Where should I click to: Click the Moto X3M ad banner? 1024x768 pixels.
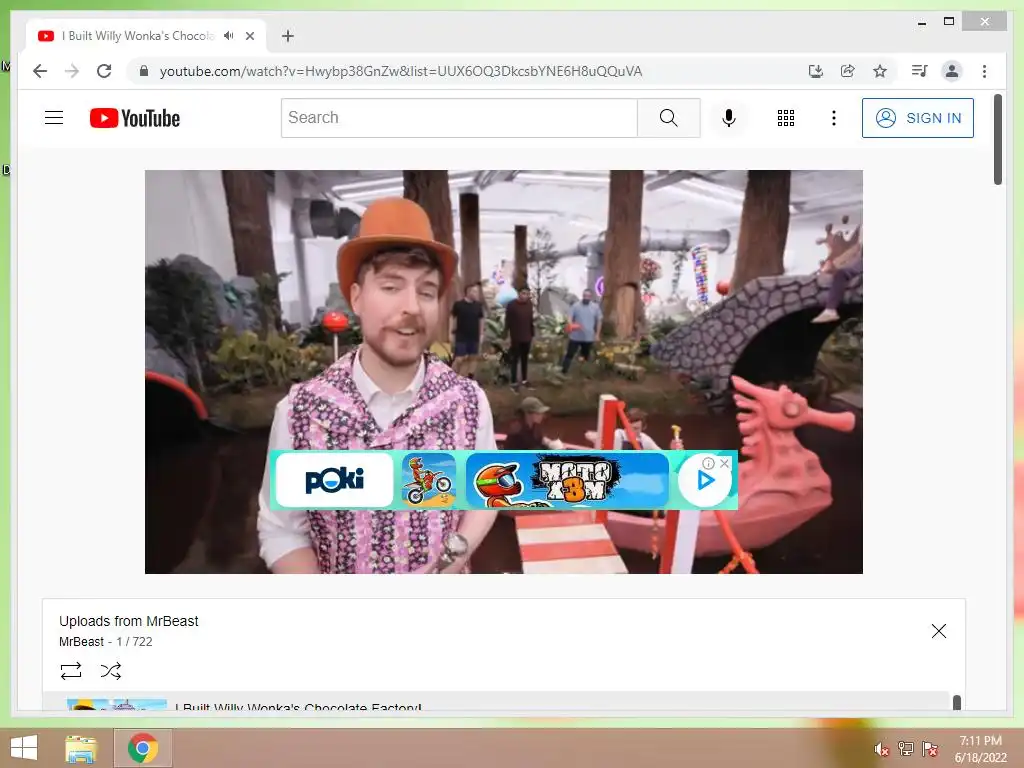tap(567, 480)
